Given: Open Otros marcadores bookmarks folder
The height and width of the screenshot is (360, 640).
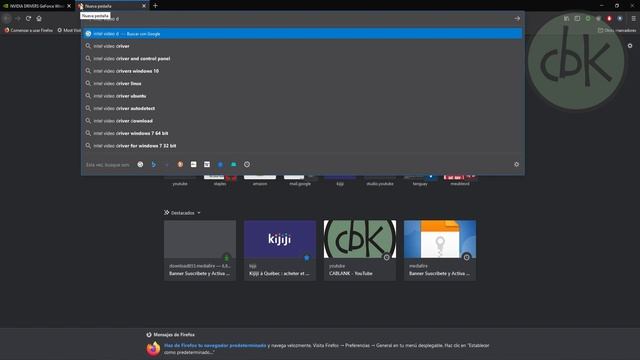Looking at the screenshot, I should 617,30.
